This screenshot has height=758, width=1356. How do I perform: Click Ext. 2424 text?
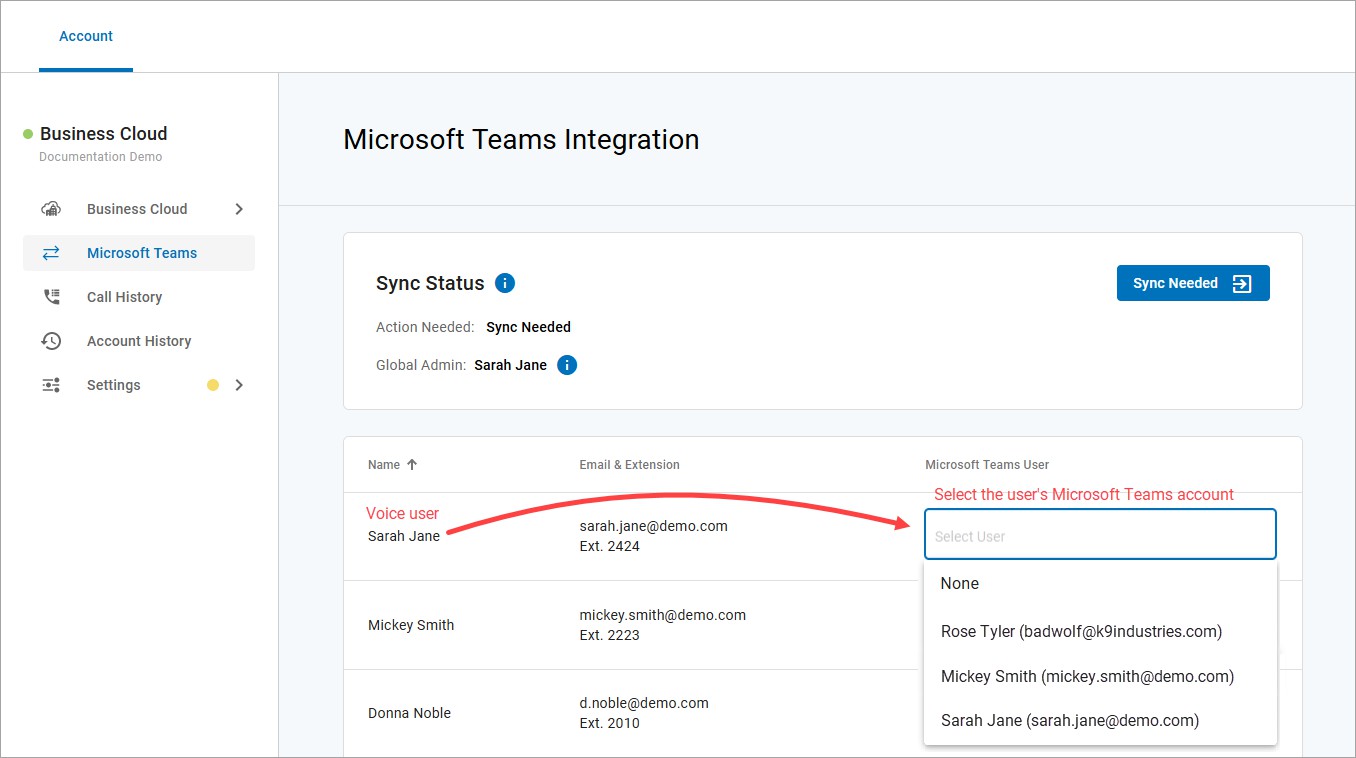[609, 547]
